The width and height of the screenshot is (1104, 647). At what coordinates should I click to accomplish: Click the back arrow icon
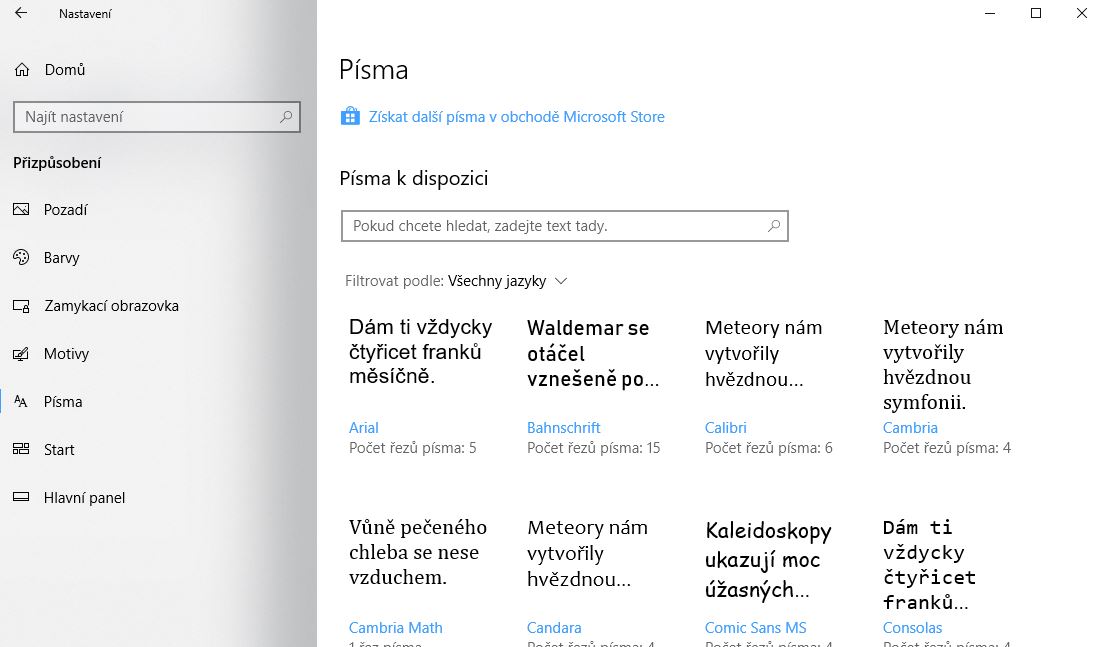pos(21,13)
